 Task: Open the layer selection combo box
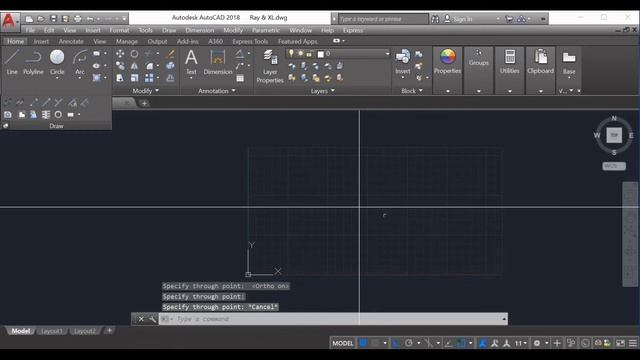pos(338,53)
